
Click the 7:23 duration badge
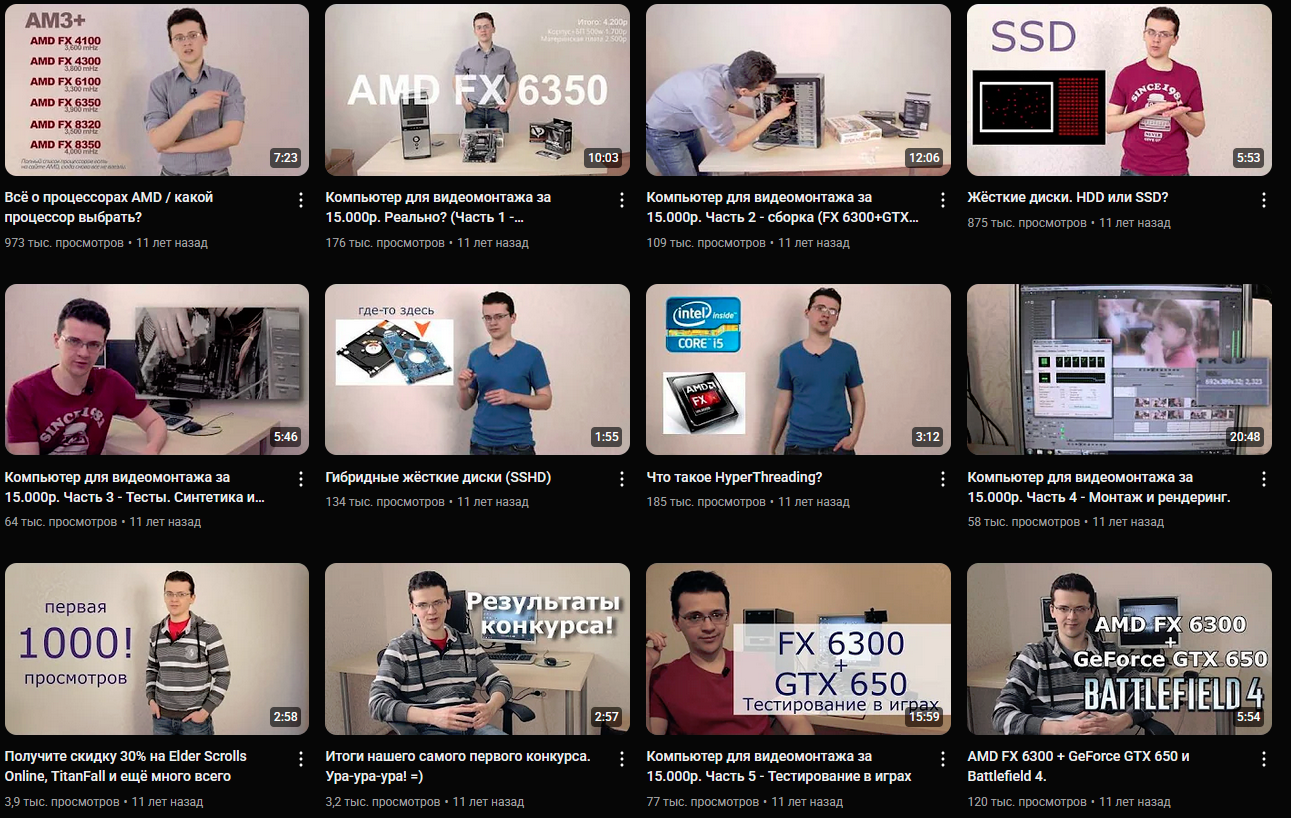pyautogui.click(x=286, y=158)
